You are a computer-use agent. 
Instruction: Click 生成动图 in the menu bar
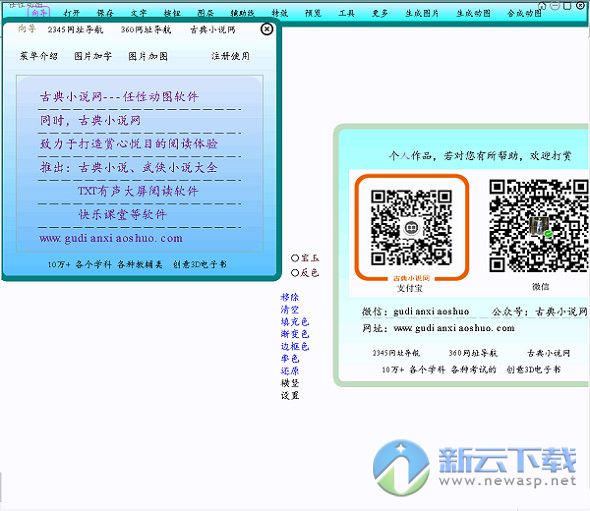473,13
